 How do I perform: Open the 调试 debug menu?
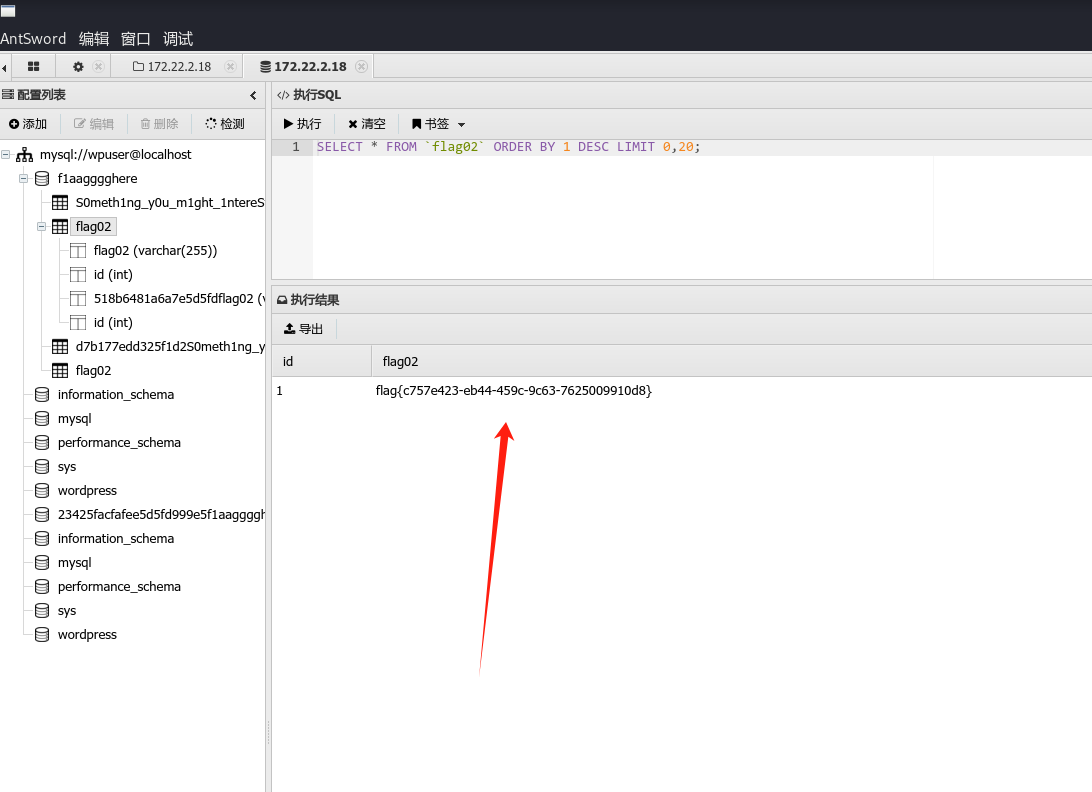(x=178, y=39)
